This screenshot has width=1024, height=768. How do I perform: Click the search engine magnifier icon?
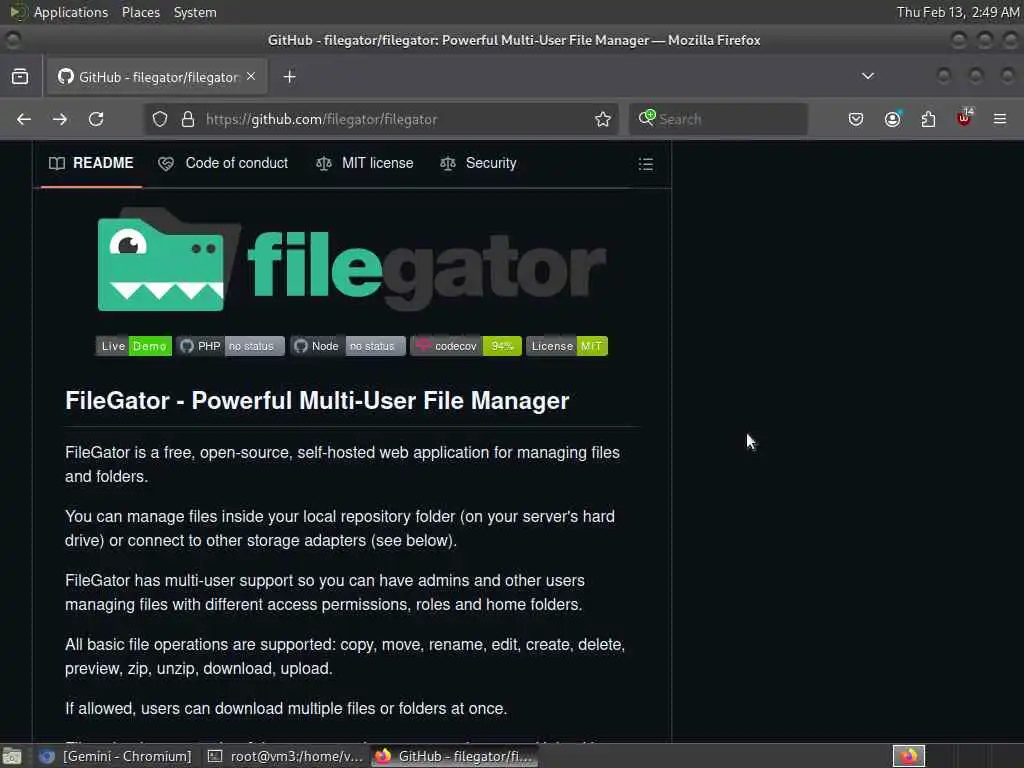click(x=647, y=118)
